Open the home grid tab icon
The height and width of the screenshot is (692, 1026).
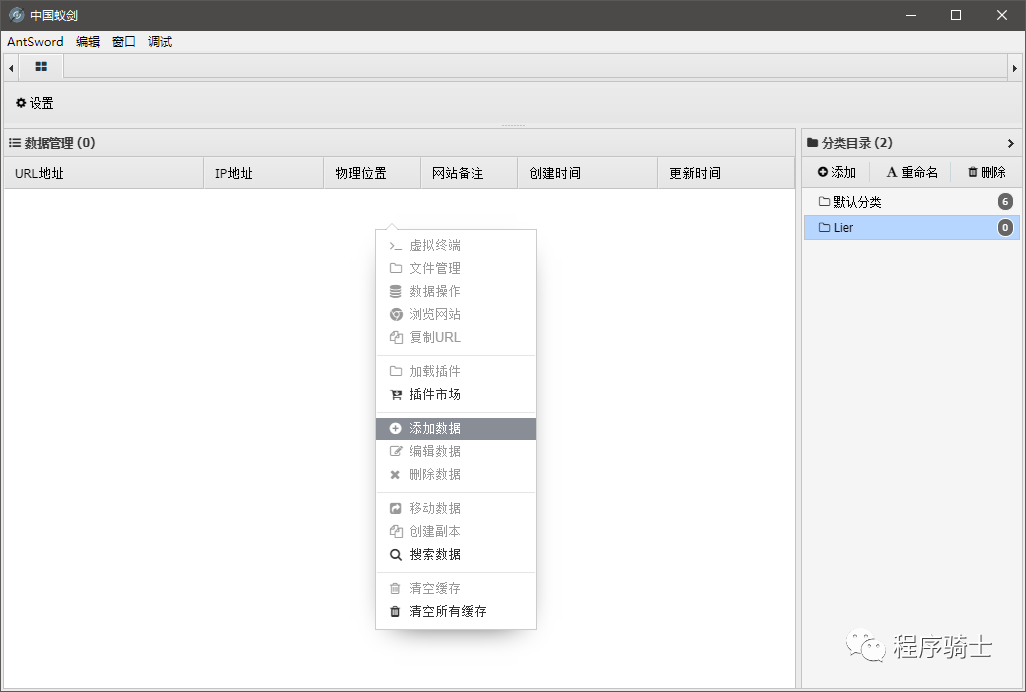pyautogui.click(x=41, y=67)
